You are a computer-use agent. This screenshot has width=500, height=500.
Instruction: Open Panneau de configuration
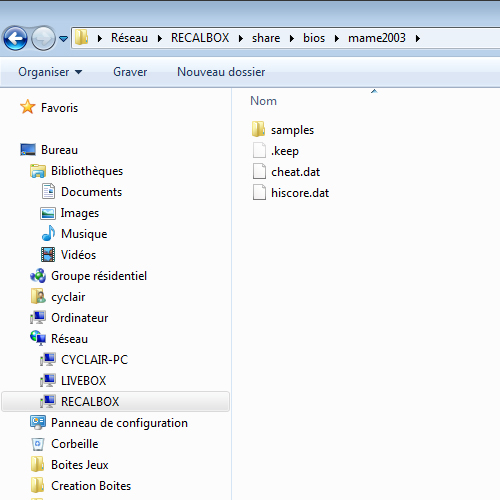[119, 423]
